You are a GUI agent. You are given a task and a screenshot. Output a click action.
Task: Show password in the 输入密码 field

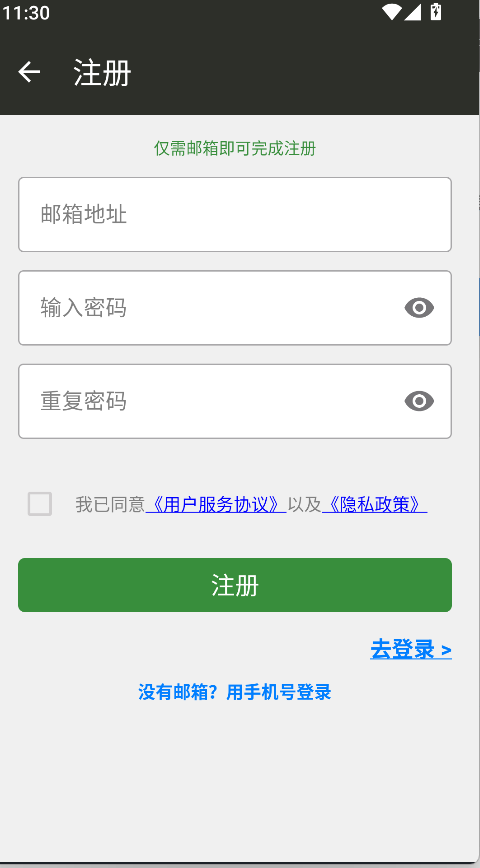pyautogui.click(x=419, y=308)
